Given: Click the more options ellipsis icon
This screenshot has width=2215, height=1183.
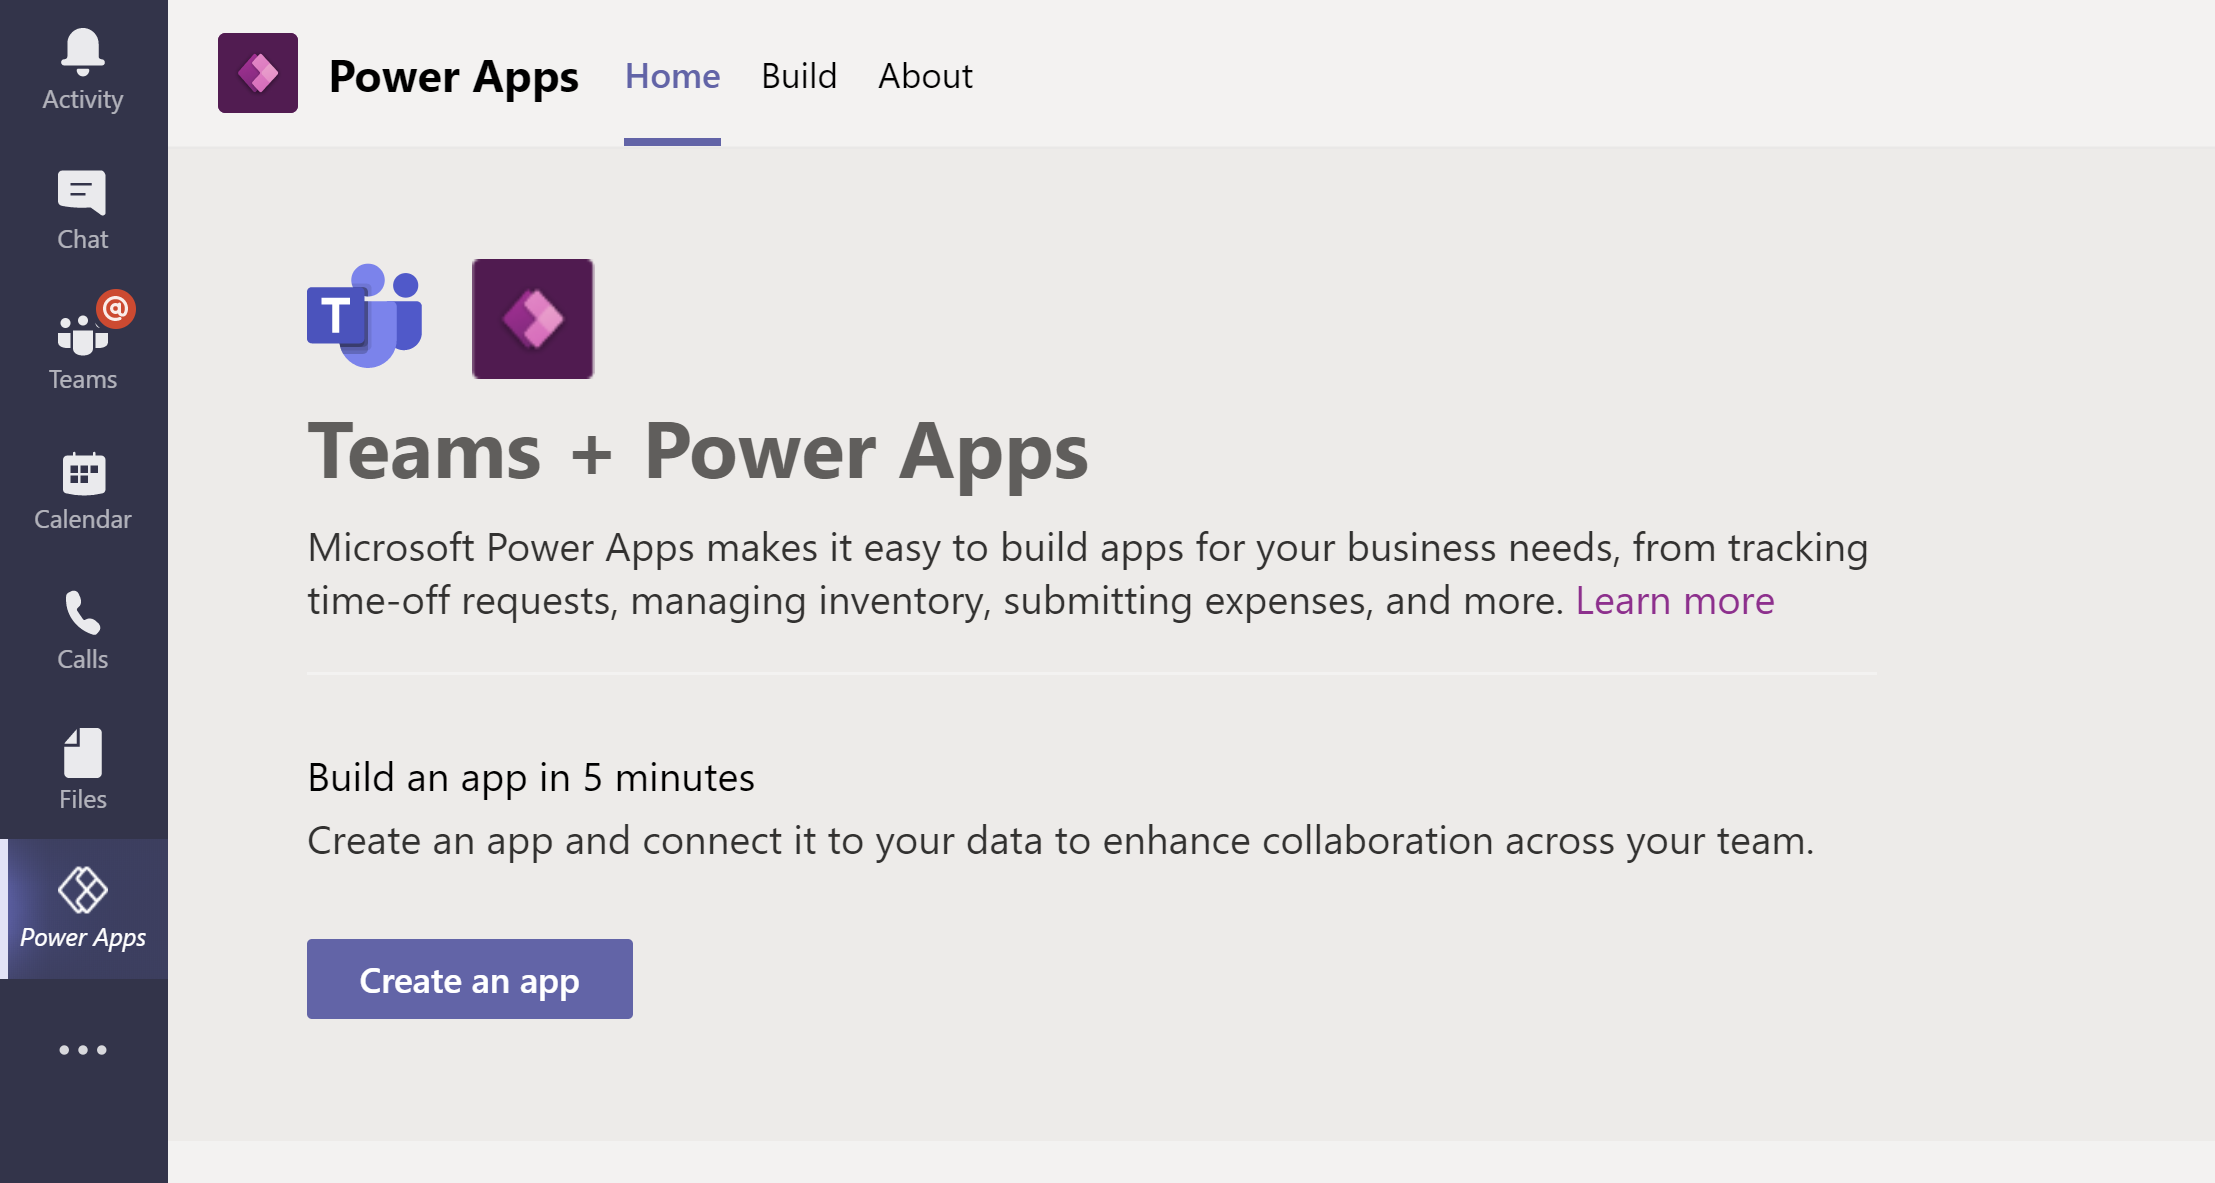Looking at the screenshot, I should (x=82, y=1050).
